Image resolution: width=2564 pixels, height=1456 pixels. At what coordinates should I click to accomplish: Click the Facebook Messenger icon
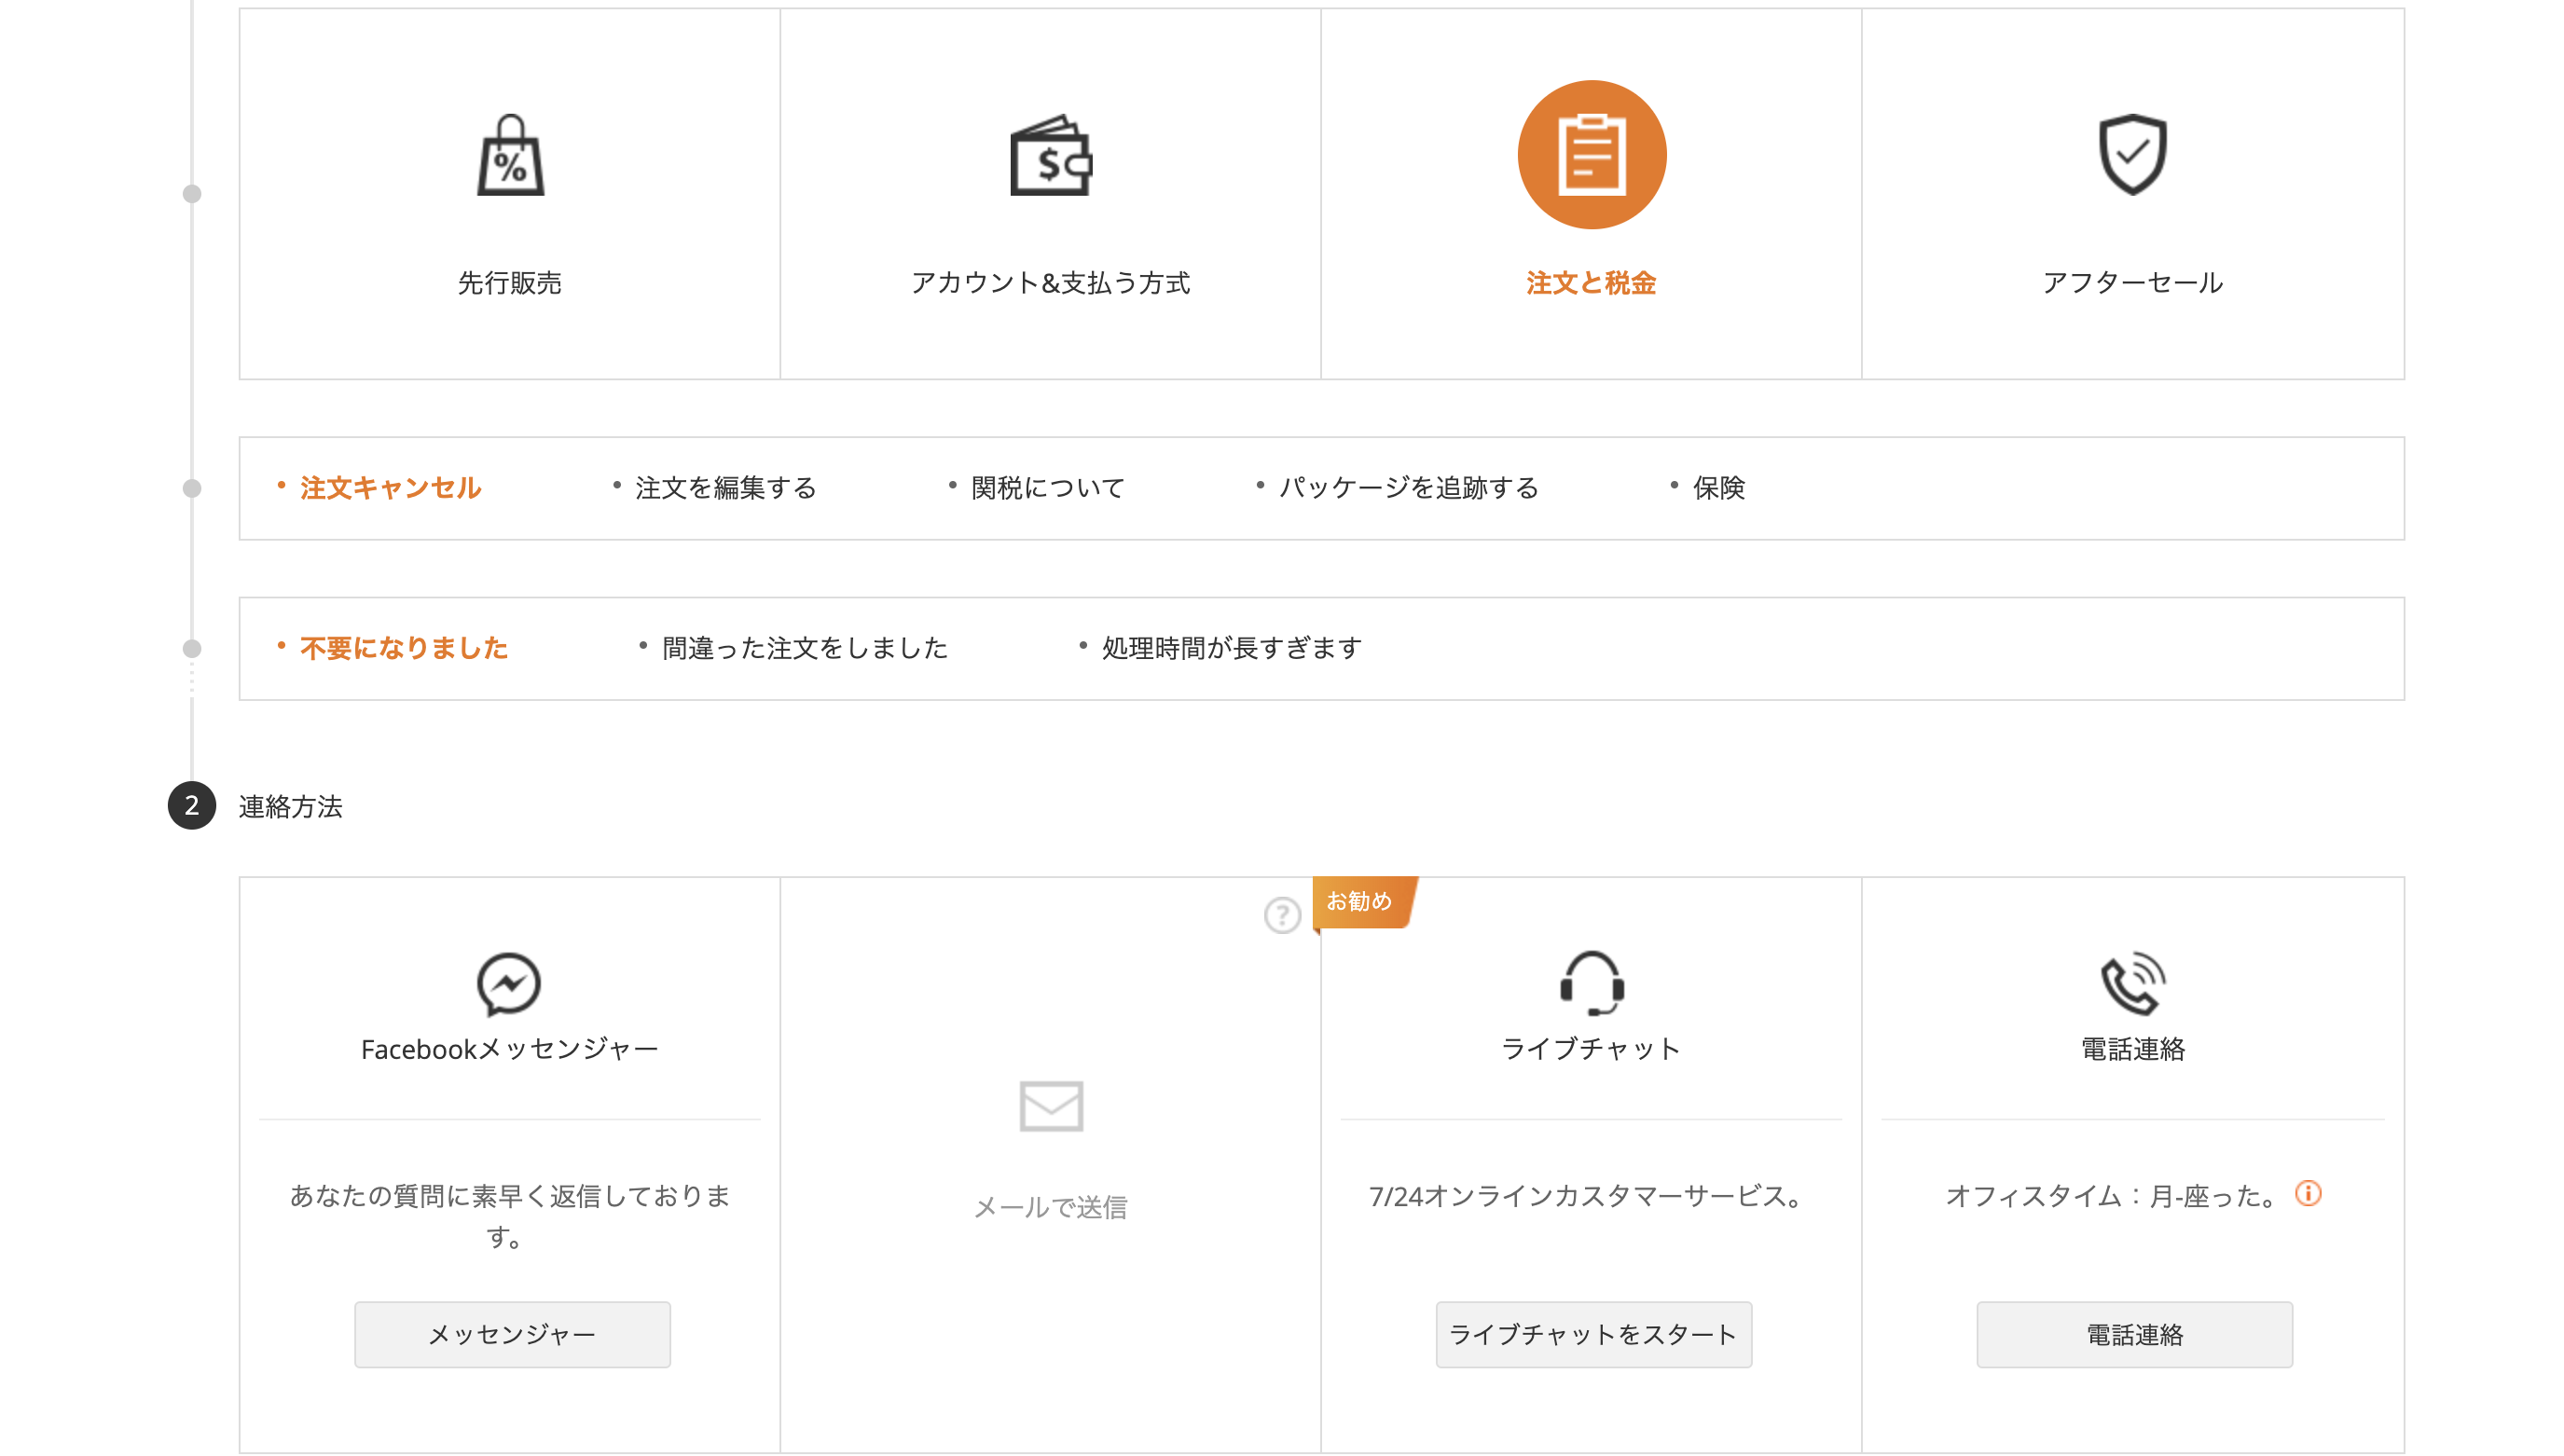click(x=509, y=984)
